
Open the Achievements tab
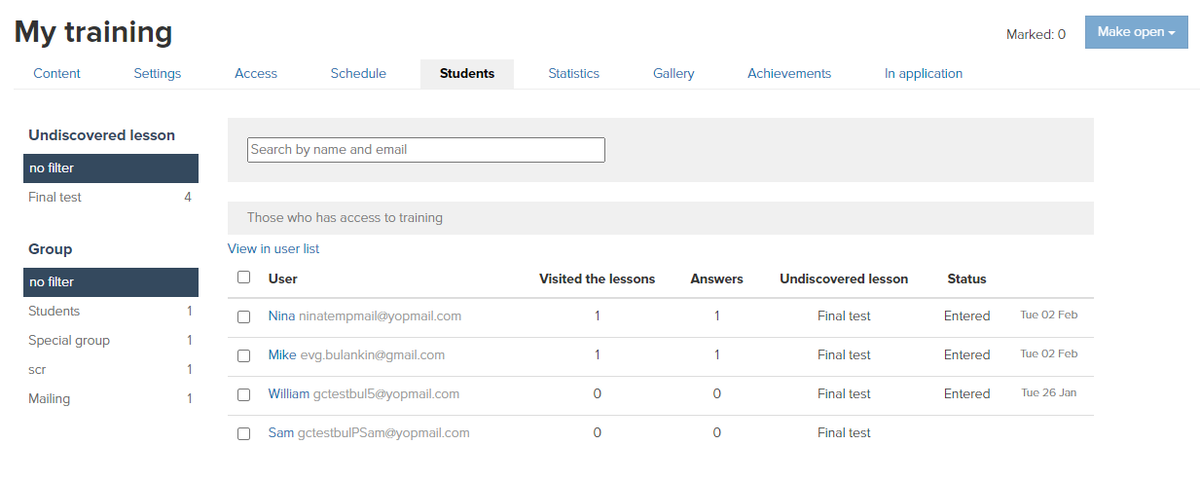pos(789,73)
